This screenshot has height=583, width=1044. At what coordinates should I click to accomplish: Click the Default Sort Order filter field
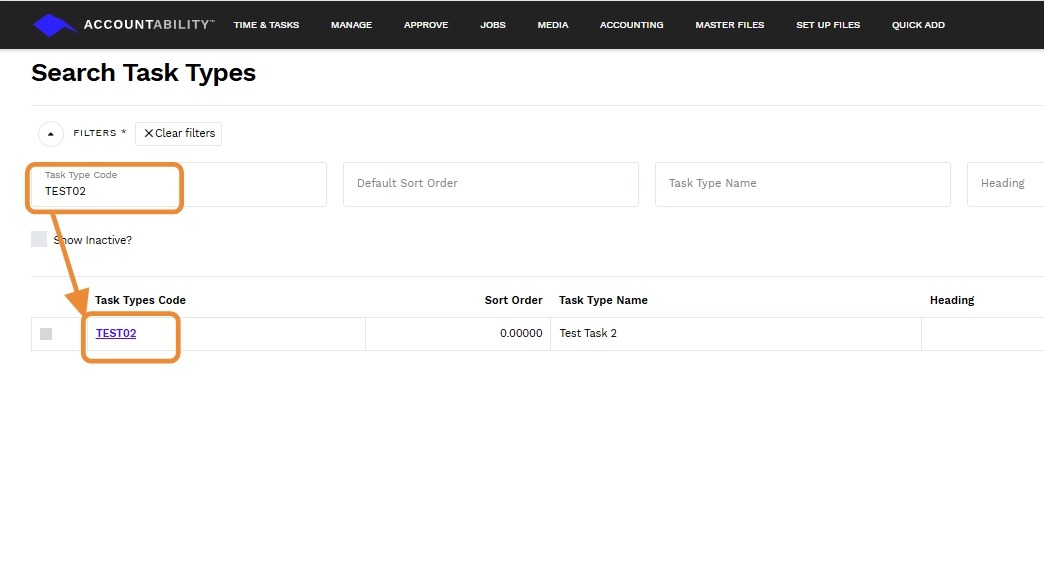[490, 184]
